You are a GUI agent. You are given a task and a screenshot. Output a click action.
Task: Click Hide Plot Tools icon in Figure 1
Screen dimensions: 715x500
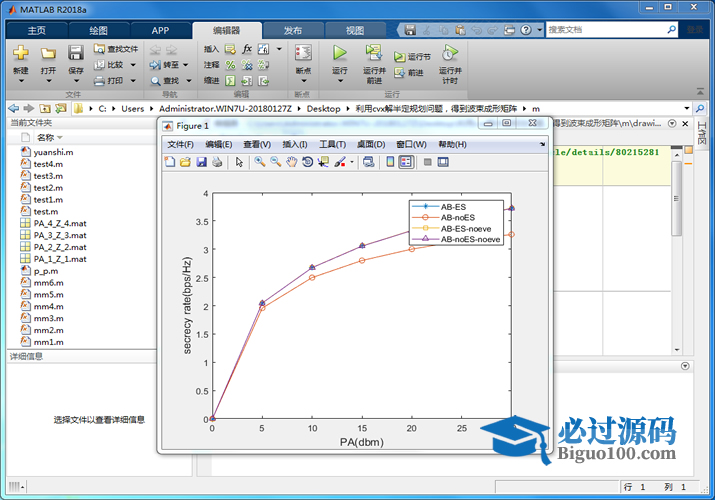[x=427, y=162]
